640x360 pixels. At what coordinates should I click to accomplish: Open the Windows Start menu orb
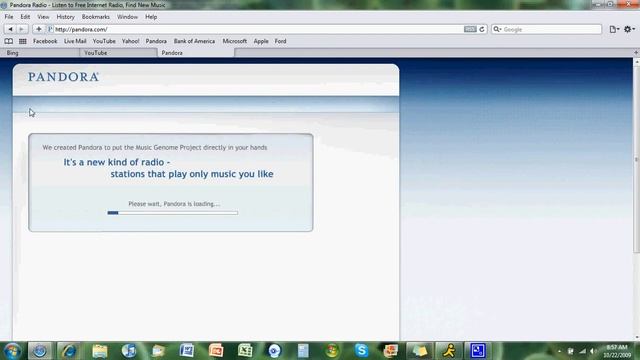(x=12, y=351)
